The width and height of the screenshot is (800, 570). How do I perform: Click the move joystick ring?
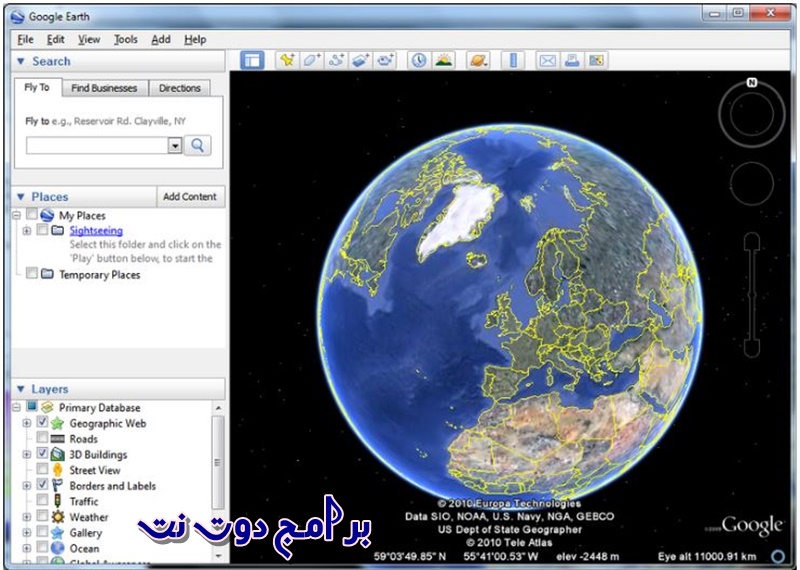tap(752, 184)
